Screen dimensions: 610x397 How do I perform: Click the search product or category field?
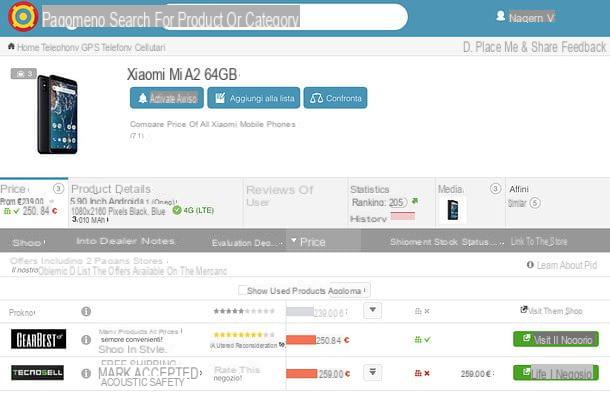click(x=224, y=18)
